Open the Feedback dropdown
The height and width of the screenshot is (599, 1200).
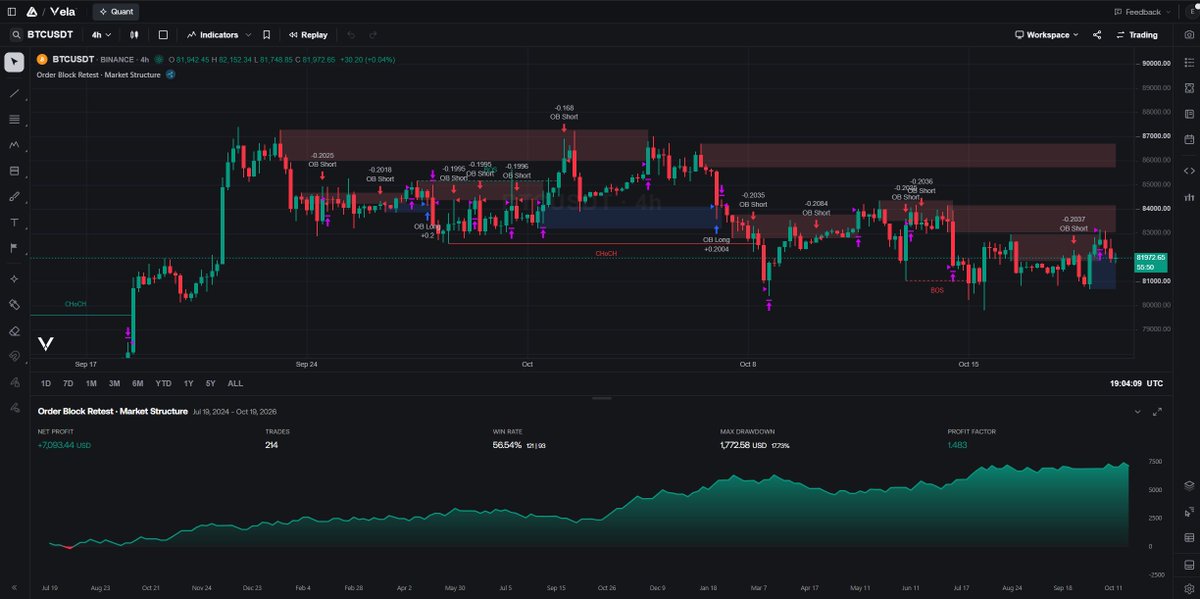(1142, 12)
